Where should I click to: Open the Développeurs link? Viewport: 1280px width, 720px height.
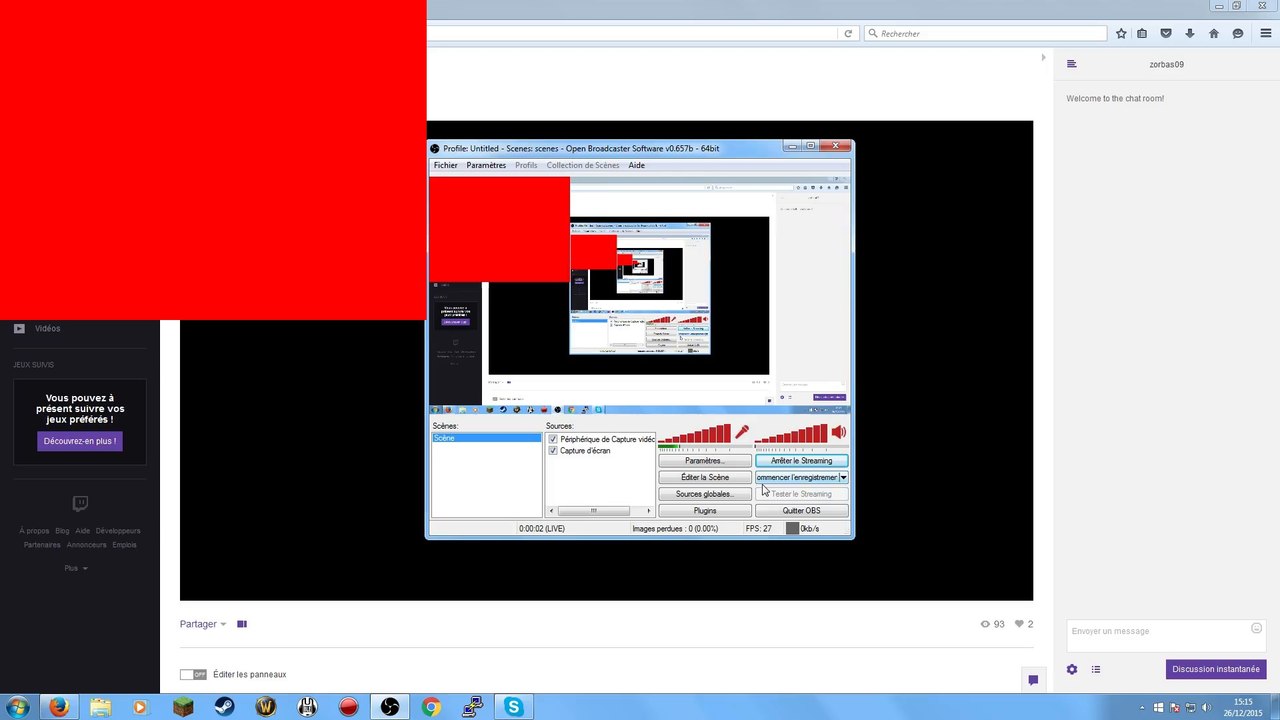(x=118, y=531)
